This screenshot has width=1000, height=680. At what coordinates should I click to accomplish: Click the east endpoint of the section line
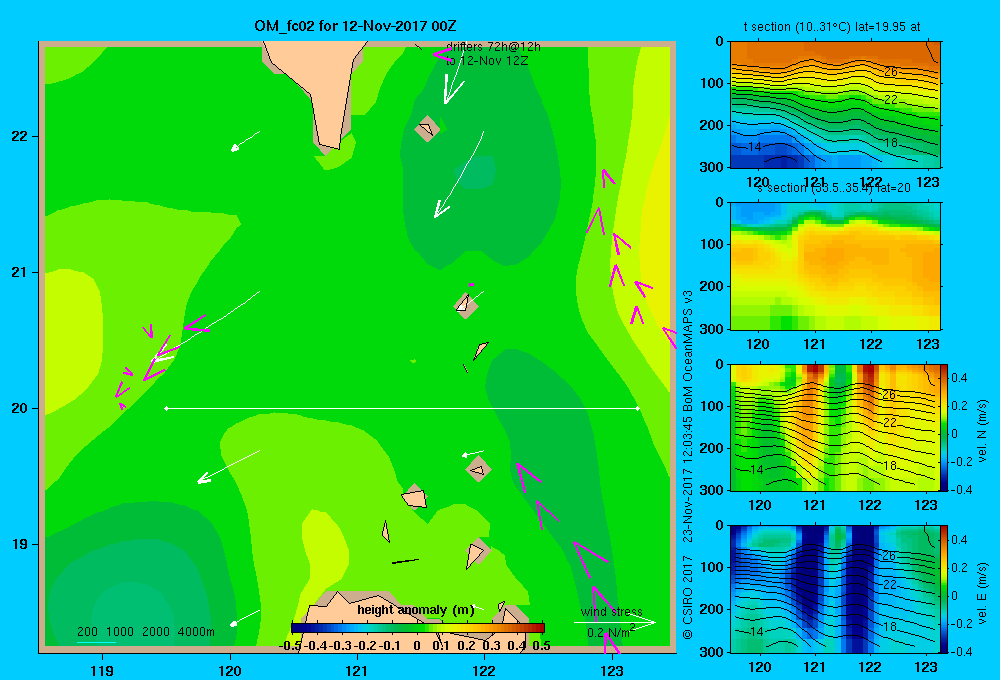(x=637, y=408)
